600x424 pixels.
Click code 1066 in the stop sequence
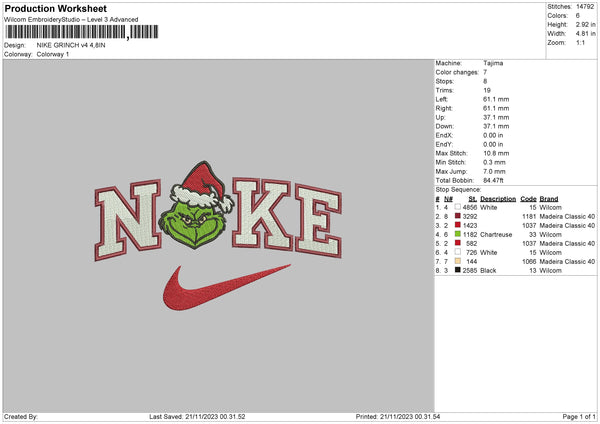coord(529,261)
